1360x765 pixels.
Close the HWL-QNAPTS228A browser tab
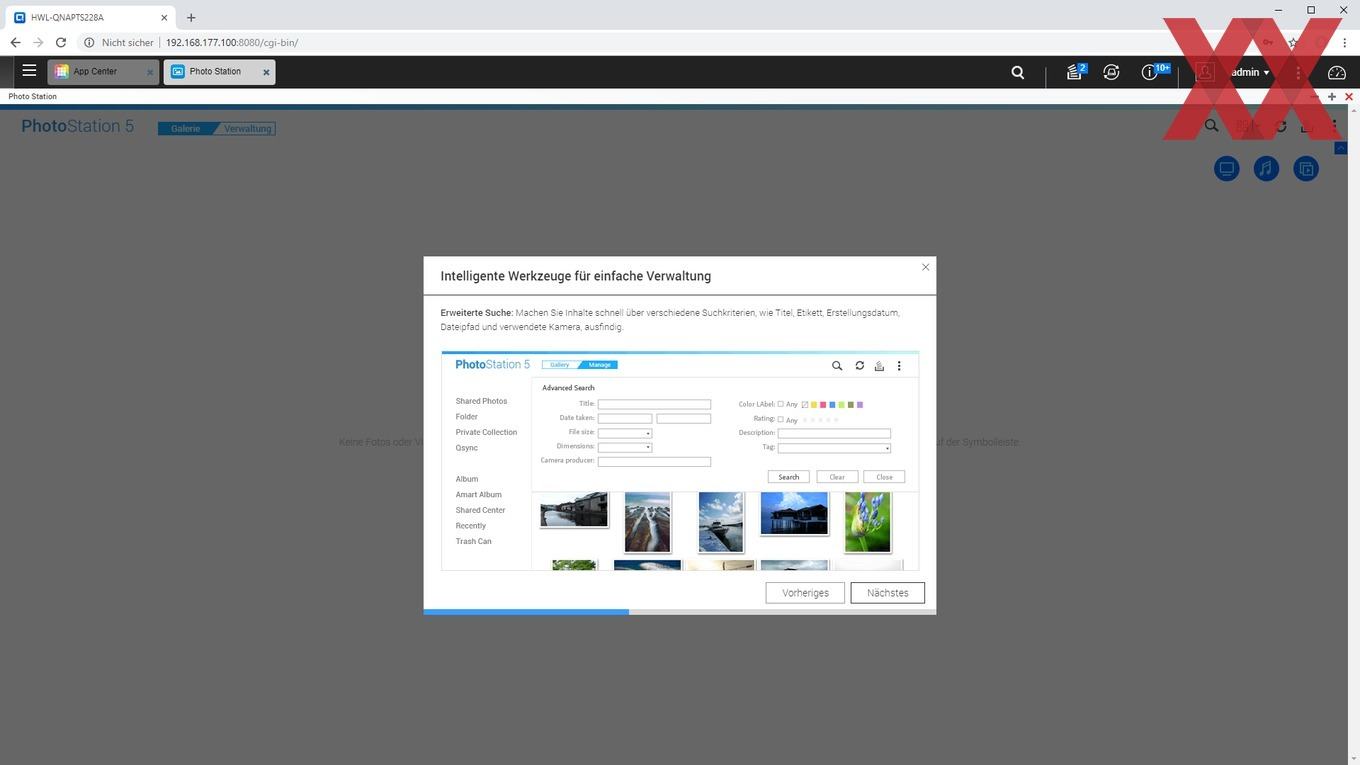pos(164,17)
